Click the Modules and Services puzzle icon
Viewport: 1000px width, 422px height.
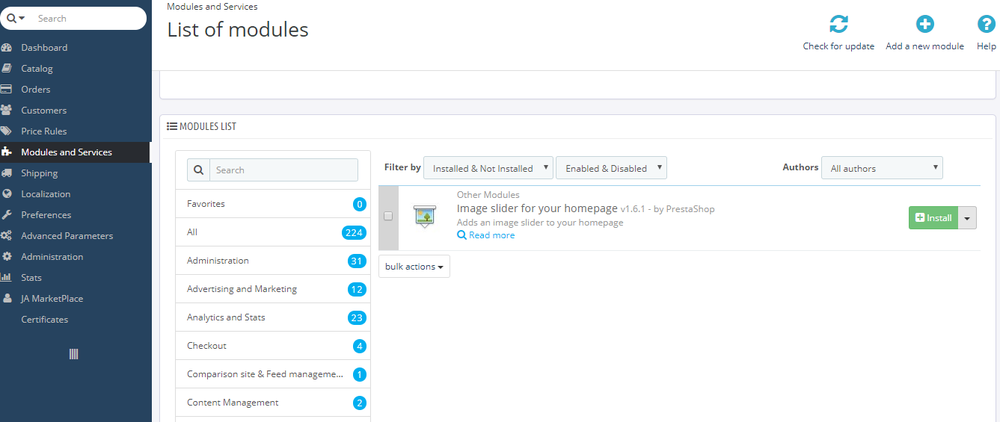coord(6,152)
